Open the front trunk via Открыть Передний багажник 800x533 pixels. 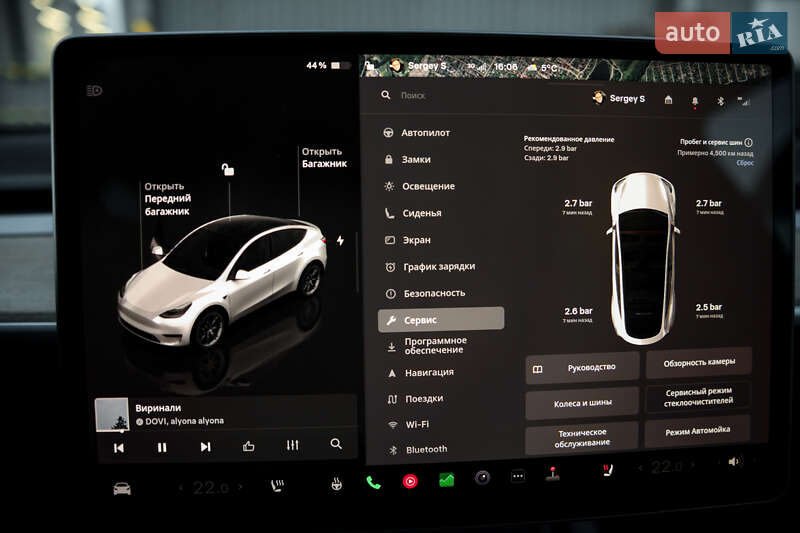(167, 199)
